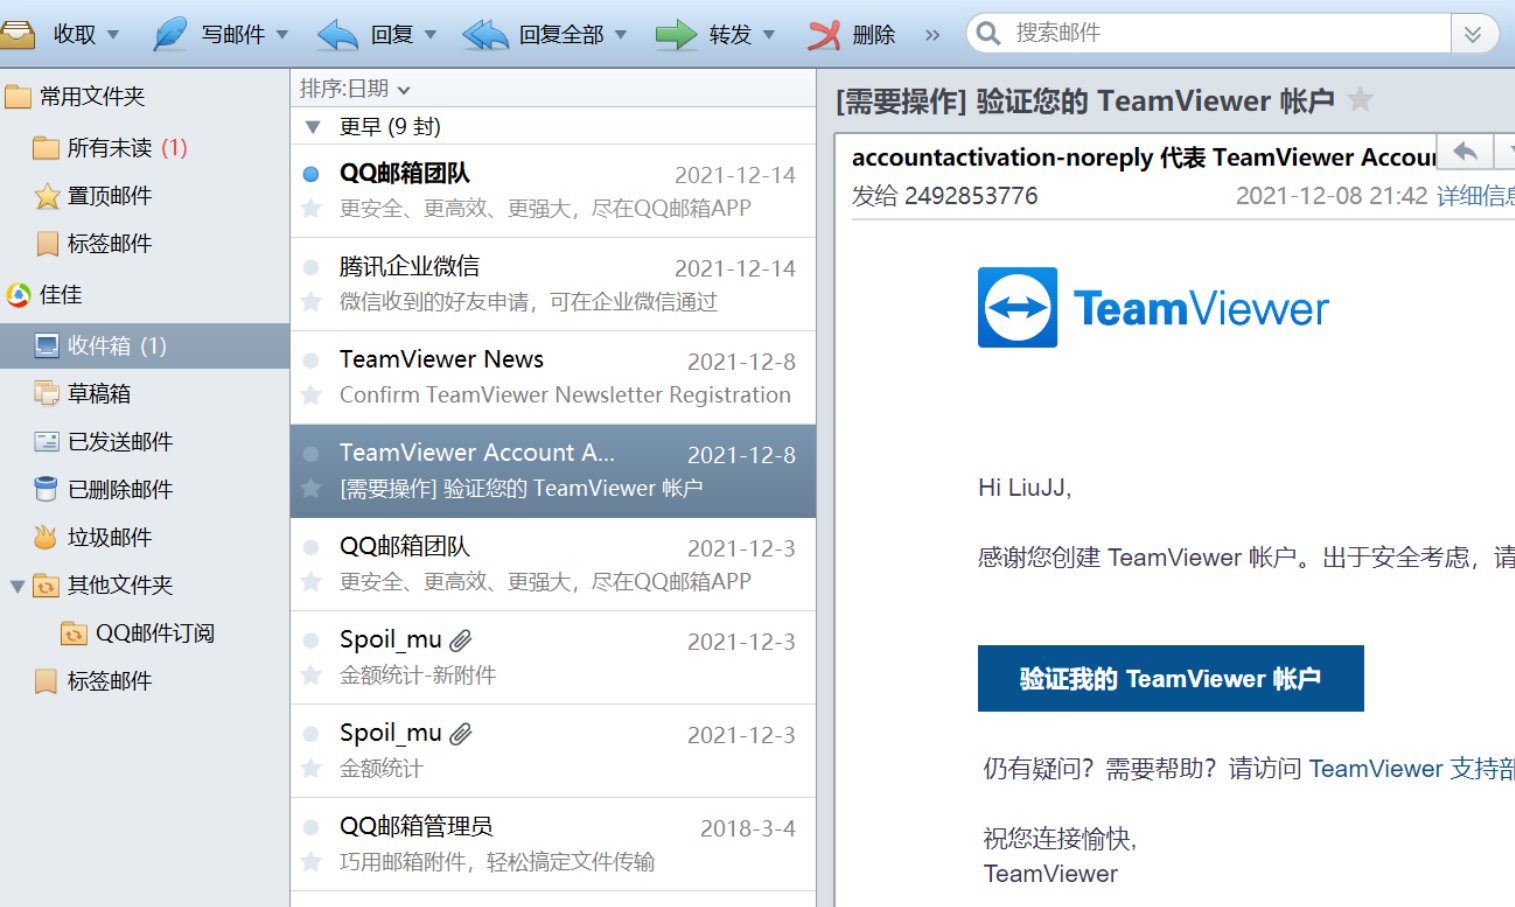This screenshot has height=907, width=1515.
Task: Toggle unread dot on QQ邮箱团队 2021-12-14 mail
Action: pos(311,174)
